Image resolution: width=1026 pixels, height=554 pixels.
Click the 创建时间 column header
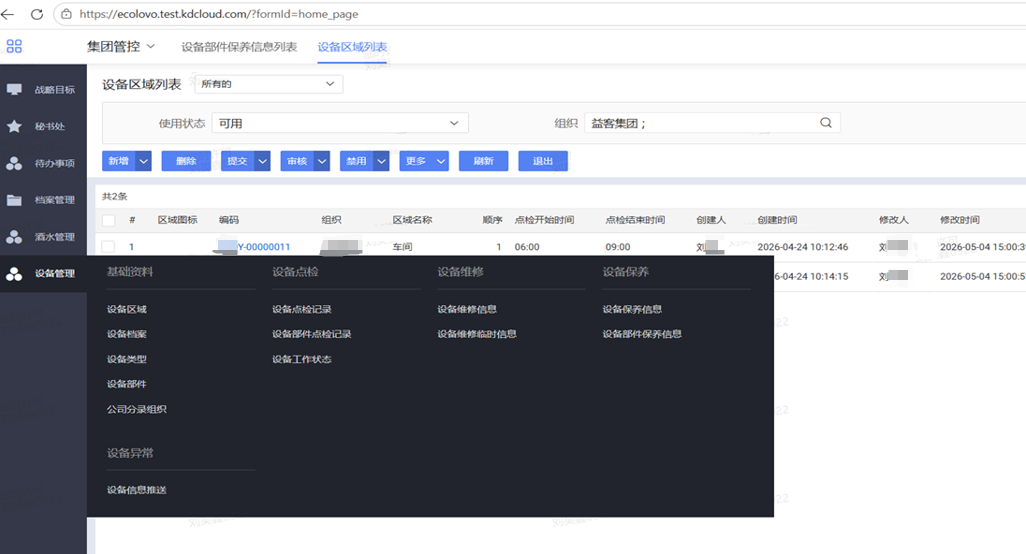(777, 220)
